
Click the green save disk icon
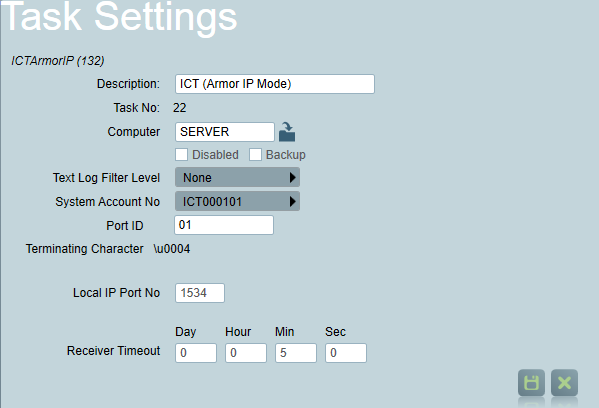click(x=531, y=382)
